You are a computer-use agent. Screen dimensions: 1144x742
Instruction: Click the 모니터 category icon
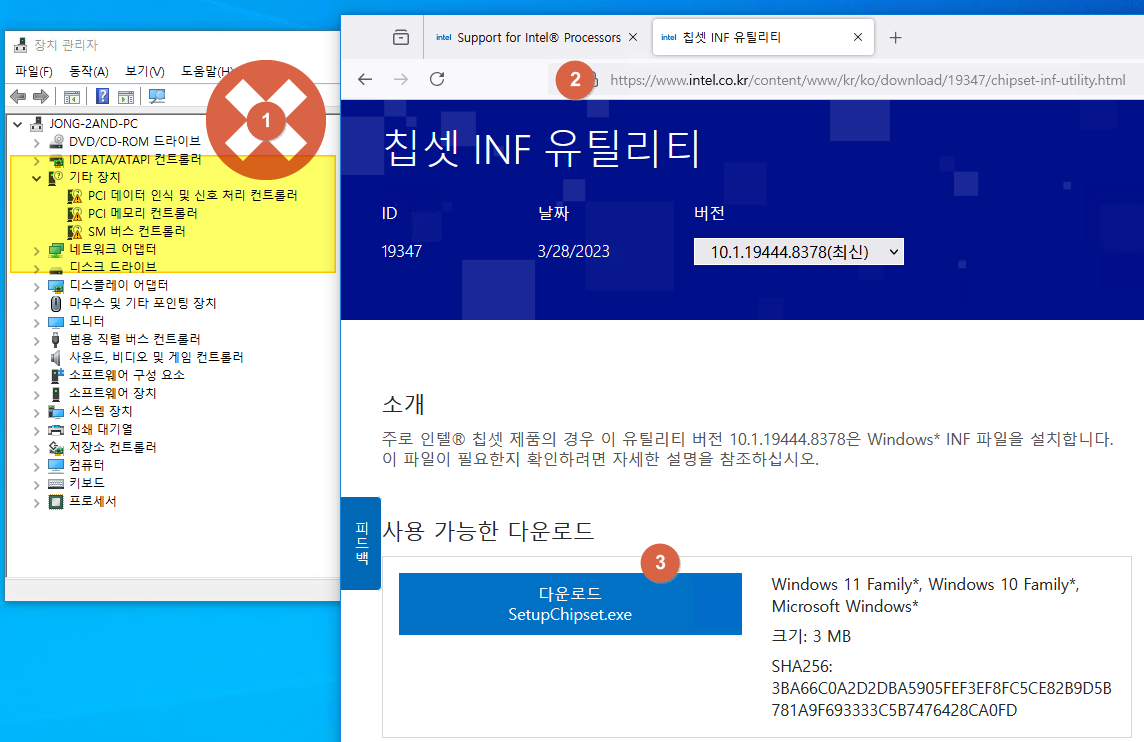[56, 322]
